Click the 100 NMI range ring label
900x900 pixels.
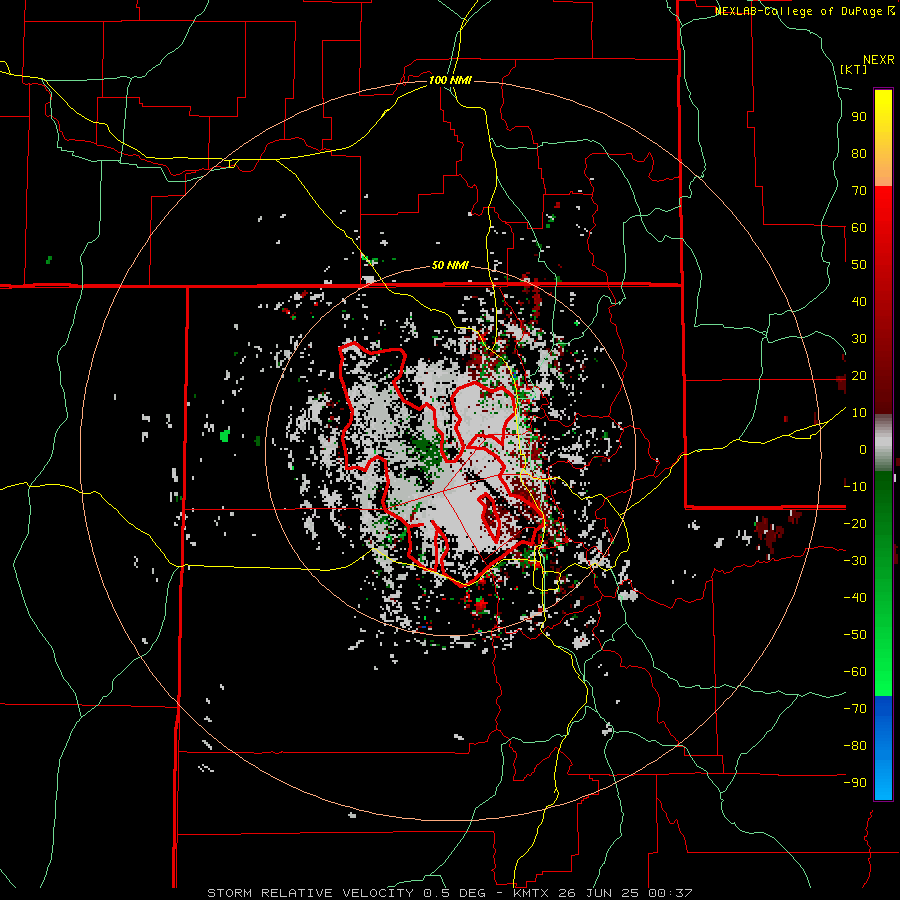click(450, 80)
